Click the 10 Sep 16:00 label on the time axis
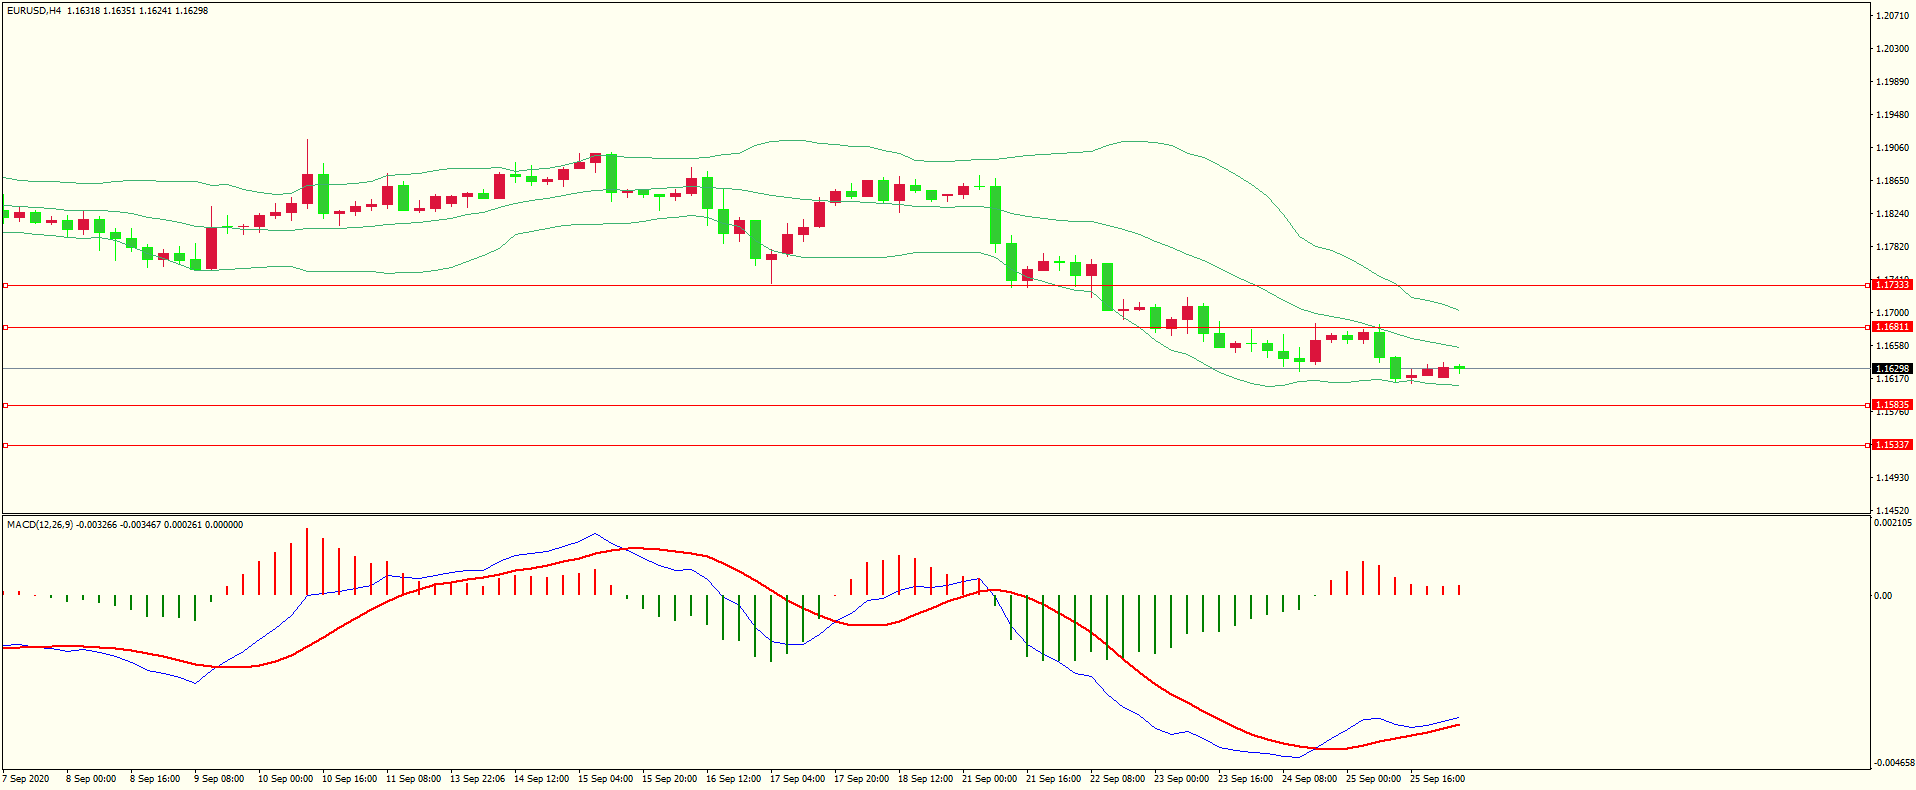Screen dimensions: 1916x790 pos(349,779)
